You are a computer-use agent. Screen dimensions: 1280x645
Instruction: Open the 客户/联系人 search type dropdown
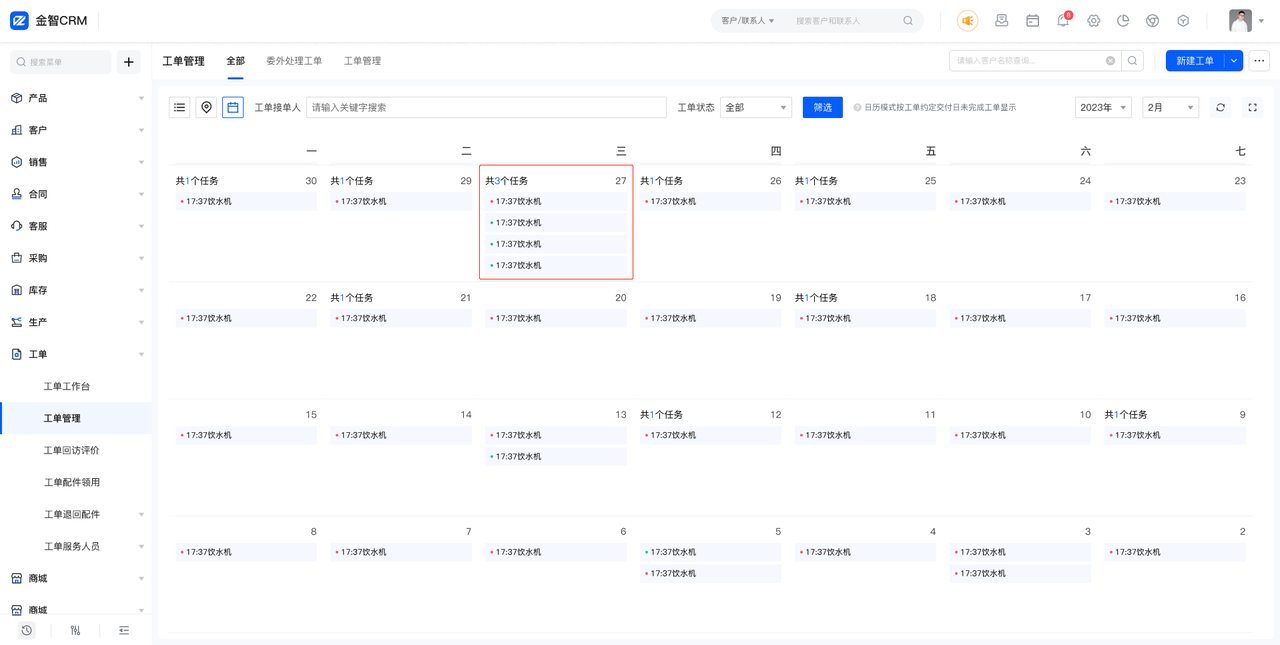(748, 20)
